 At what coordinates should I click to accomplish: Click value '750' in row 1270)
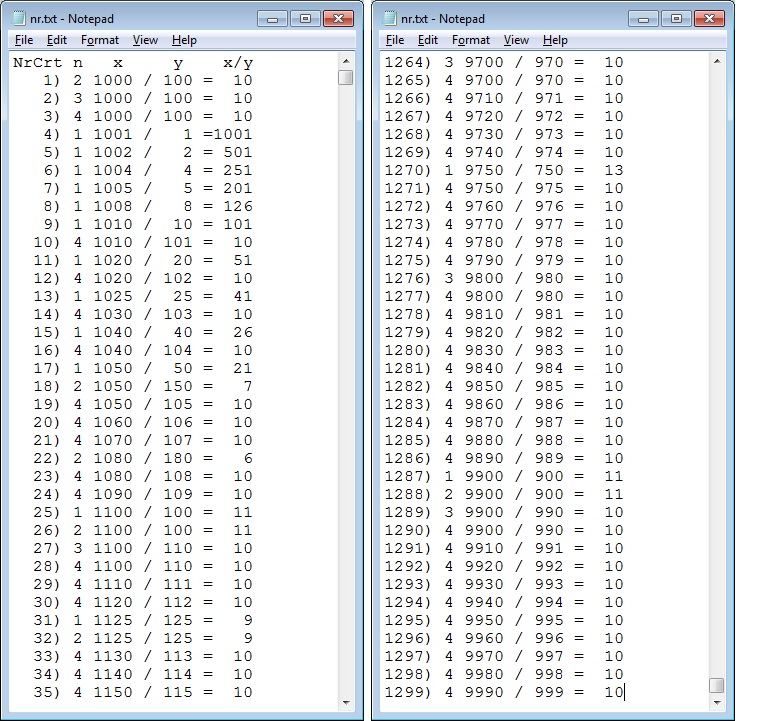coord(549,170)
